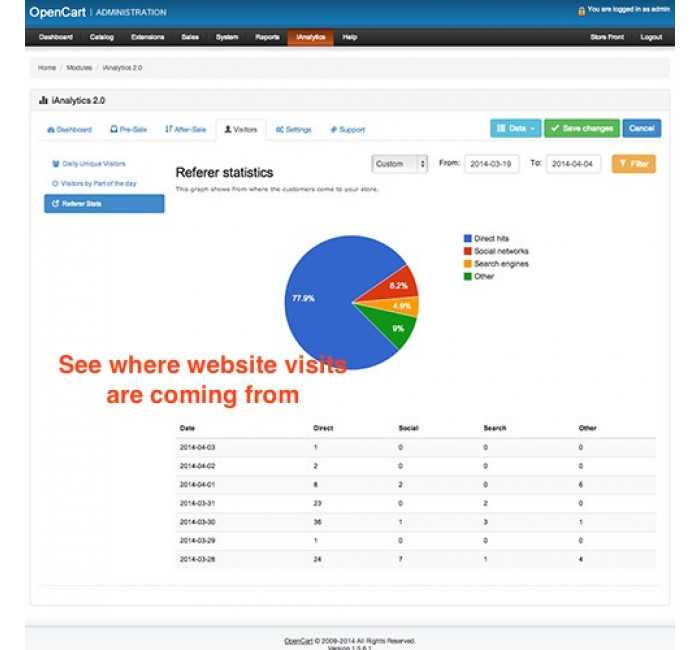Open the Dashboard top menu
700x650 pixels.
tap(56, 37)
